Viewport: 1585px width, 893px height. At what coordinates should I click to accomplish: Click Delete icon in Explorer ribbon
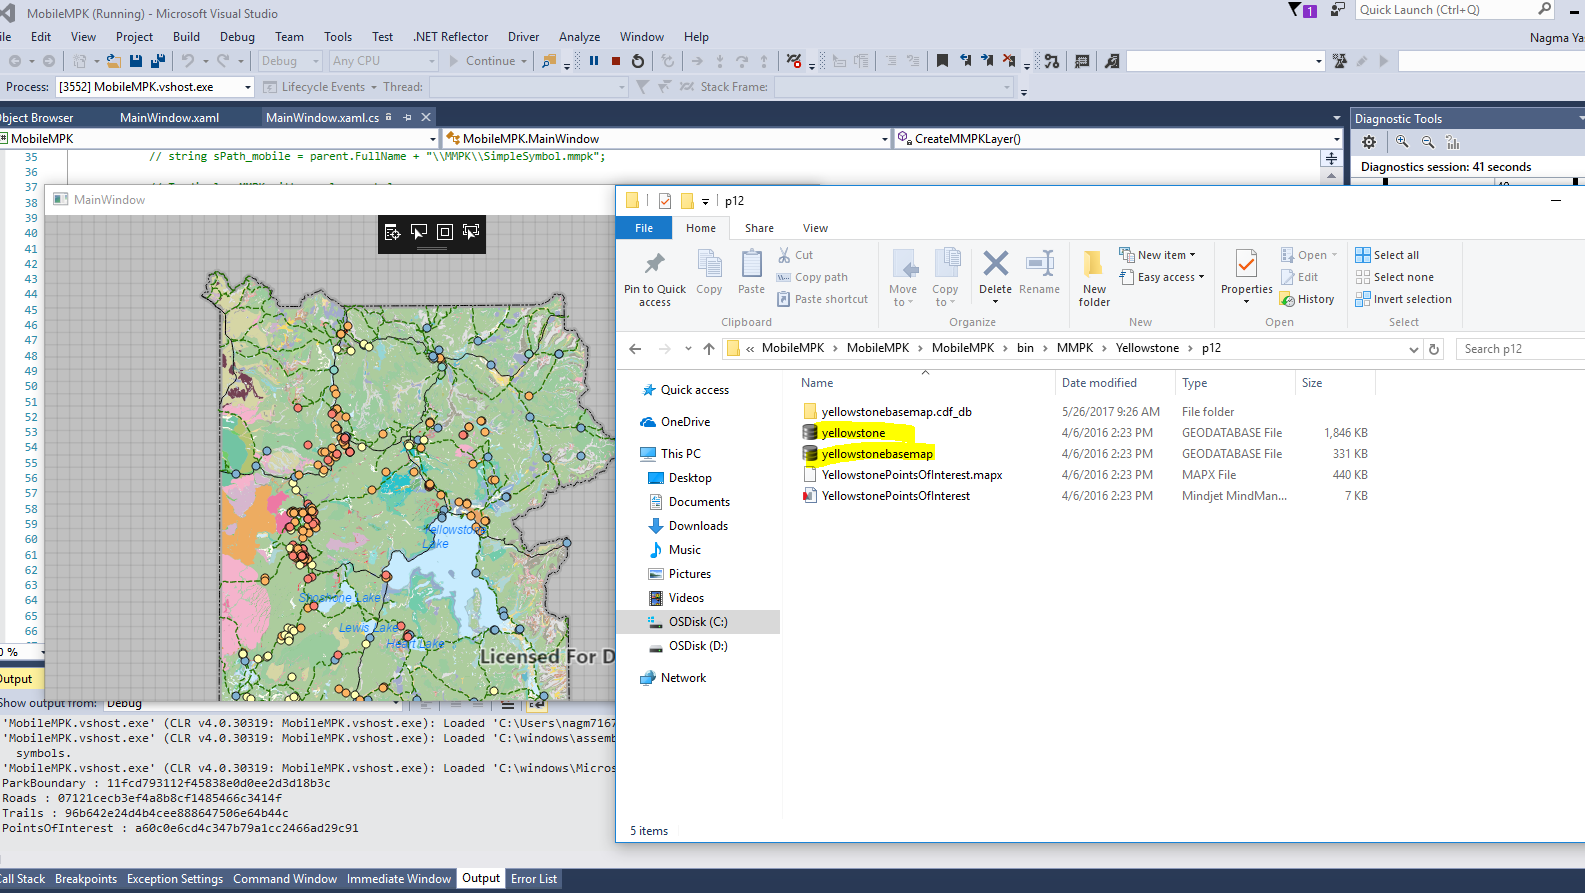(995, 276)
